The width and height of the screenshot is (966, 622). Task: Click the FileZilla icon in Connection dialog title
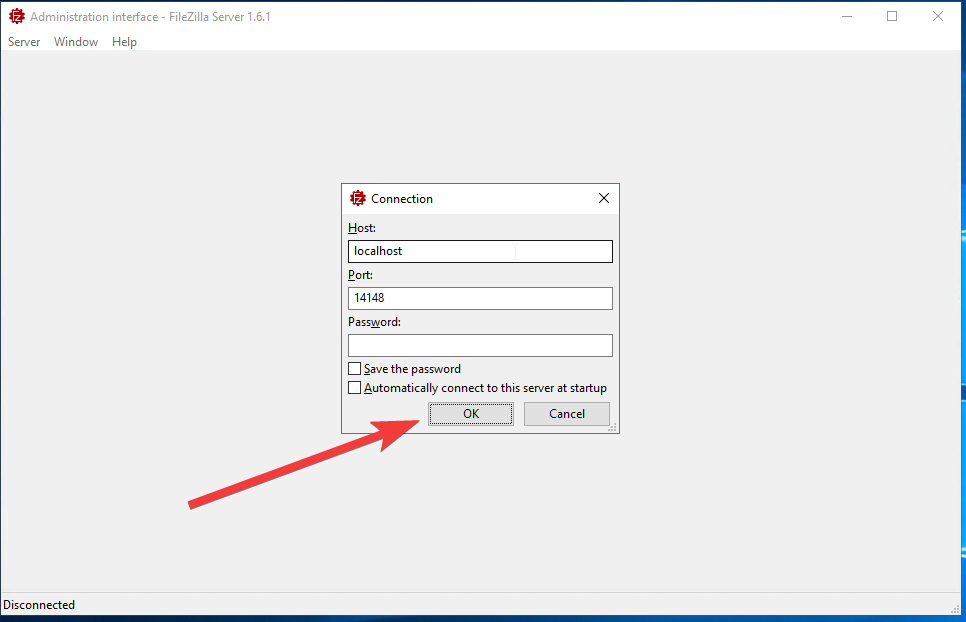click(x=357, y=198)
